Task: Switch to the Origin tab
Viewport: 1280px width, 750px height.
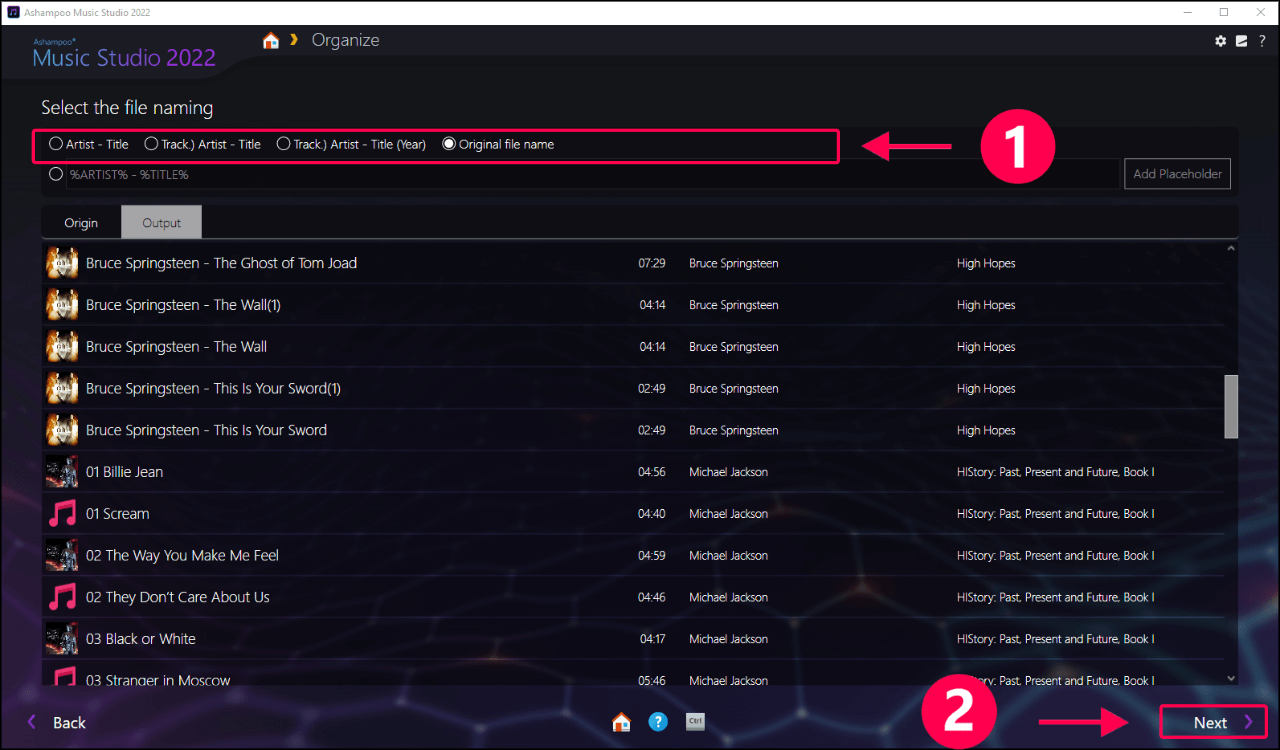Action: (81, 222)
